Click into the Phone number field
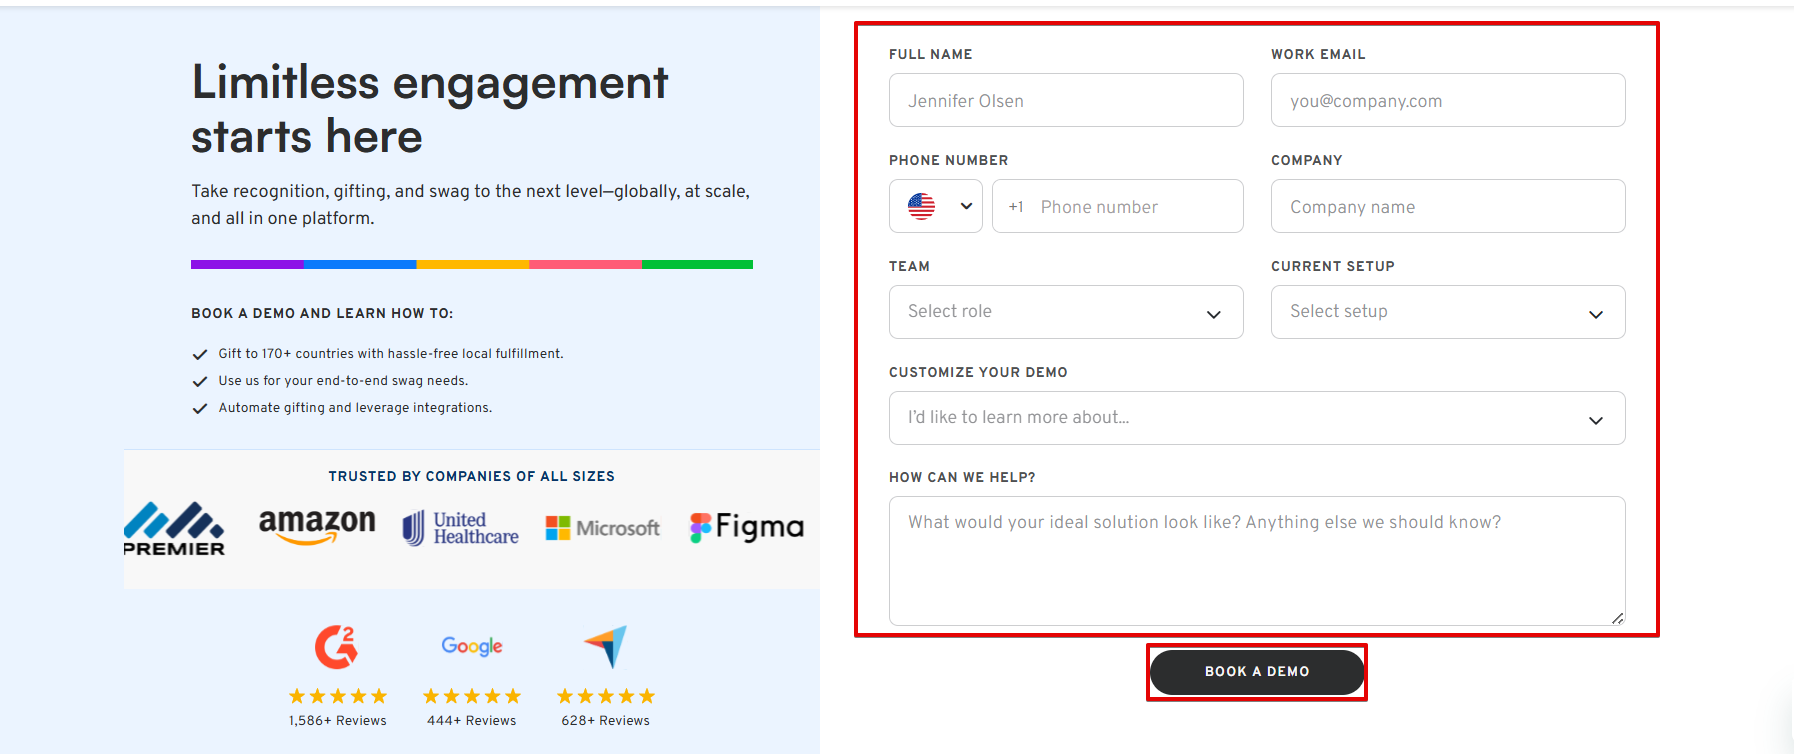This screenshot has height=754, width=1794. (1118, 206)
